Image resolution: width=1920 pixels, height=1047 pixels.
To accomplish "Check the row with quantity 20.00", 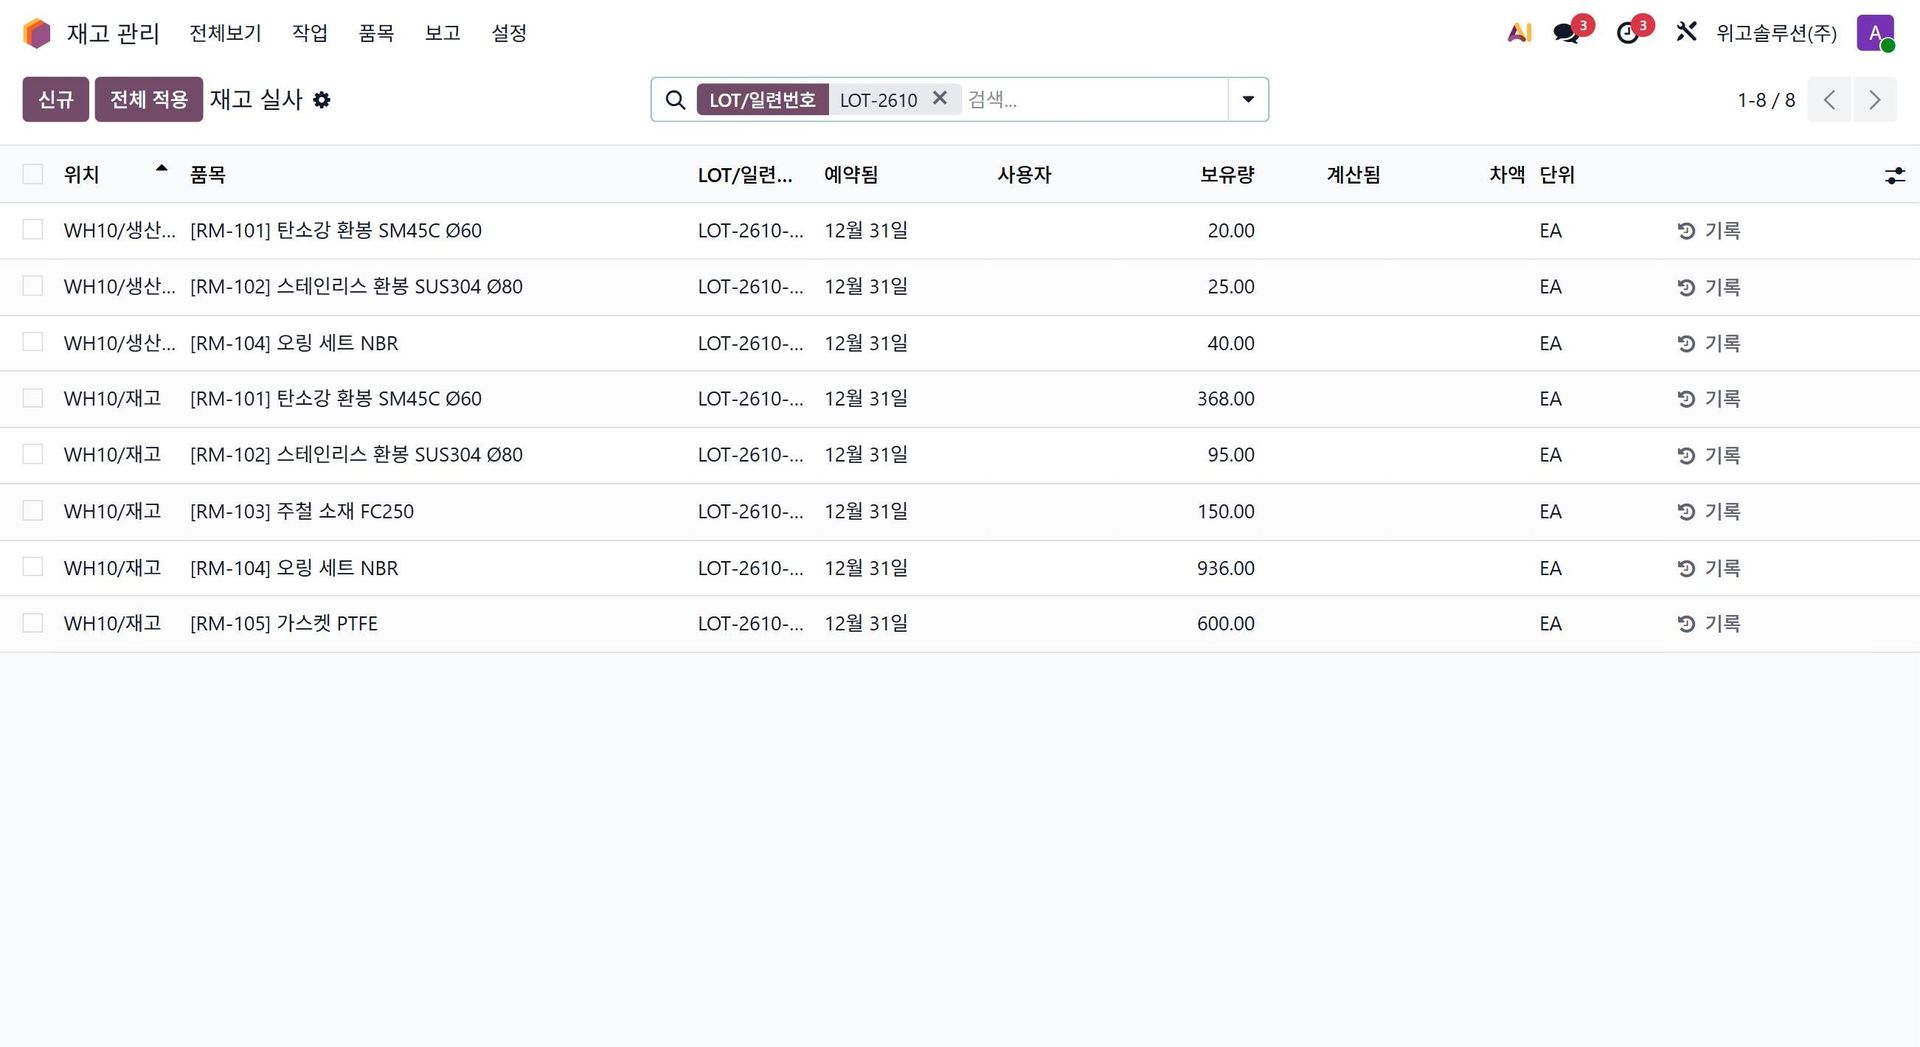I will tap(33, 230).
